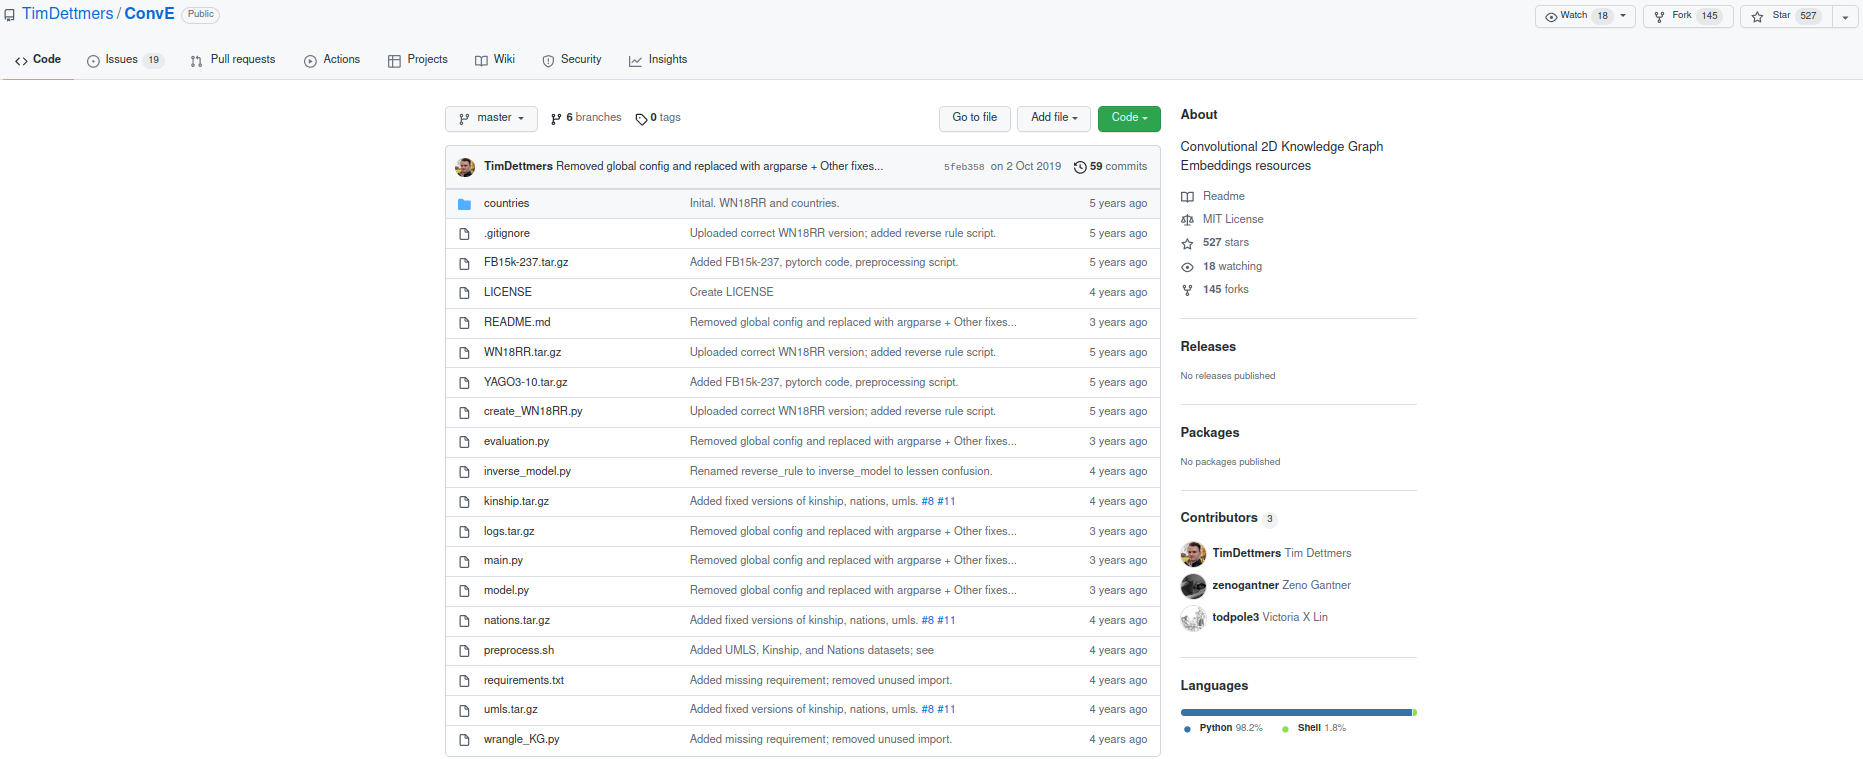Image resolution: width=1863 pixels, height=759 pixels.
Task: Star the ConvE repository
Action: pos(1785,16)
